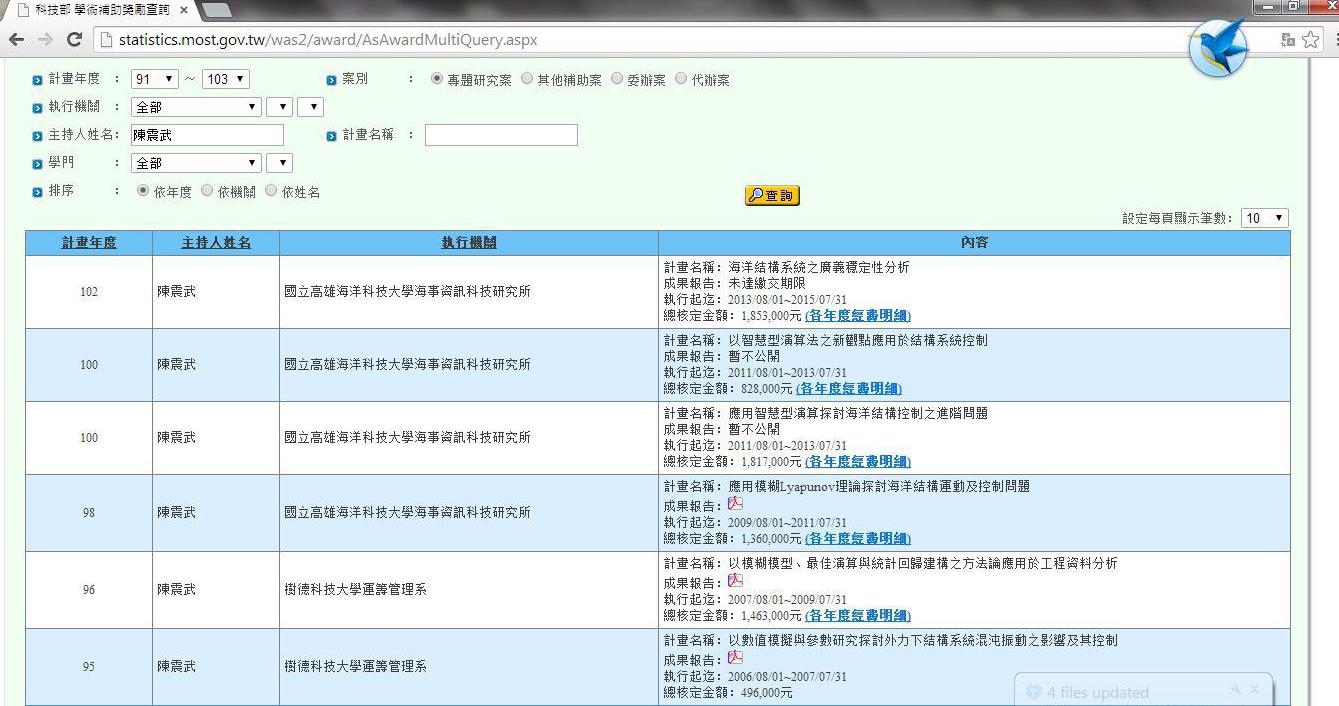Image resolution: width=1339 pixels, height=706 pixels.
Task: Open 各年度經費明細 link for year 102 project
Action: click(x=857, y=316)
